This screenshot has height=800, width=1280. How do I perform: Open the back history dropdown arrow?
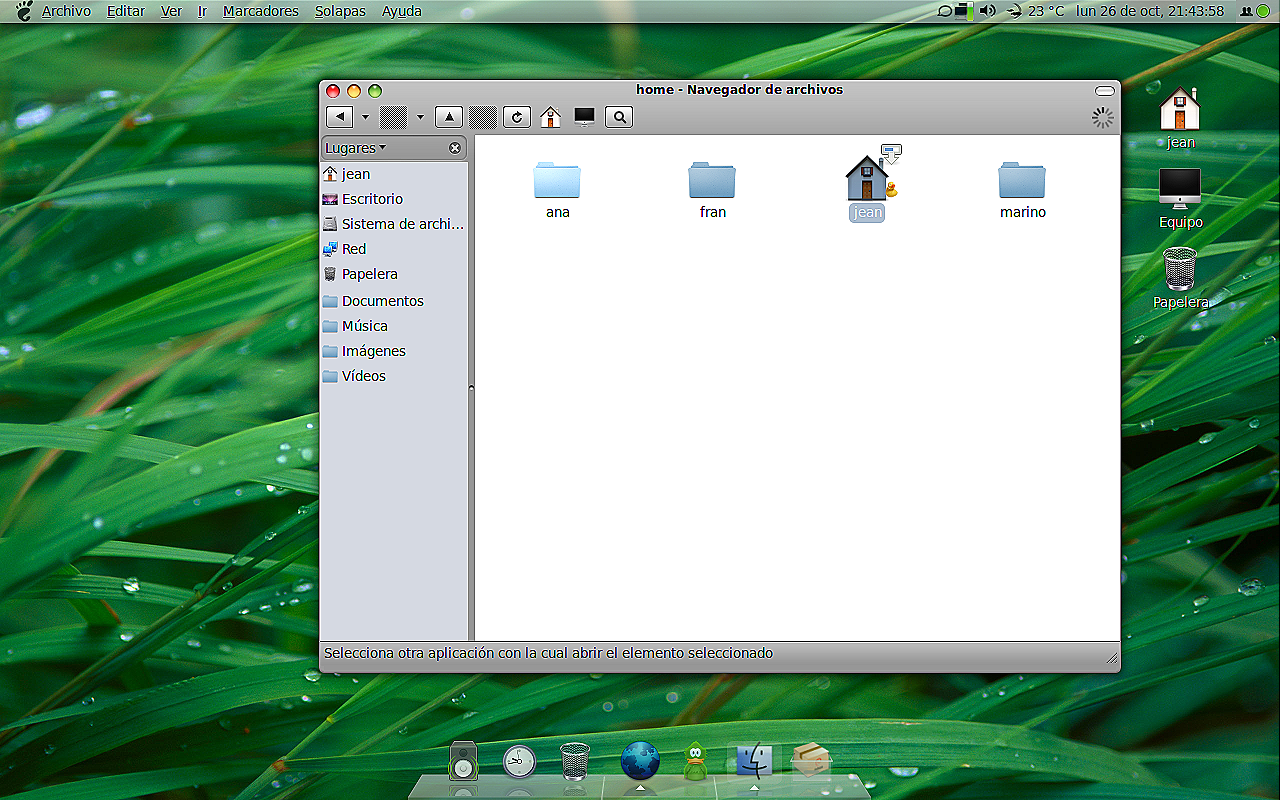[365, 117]
